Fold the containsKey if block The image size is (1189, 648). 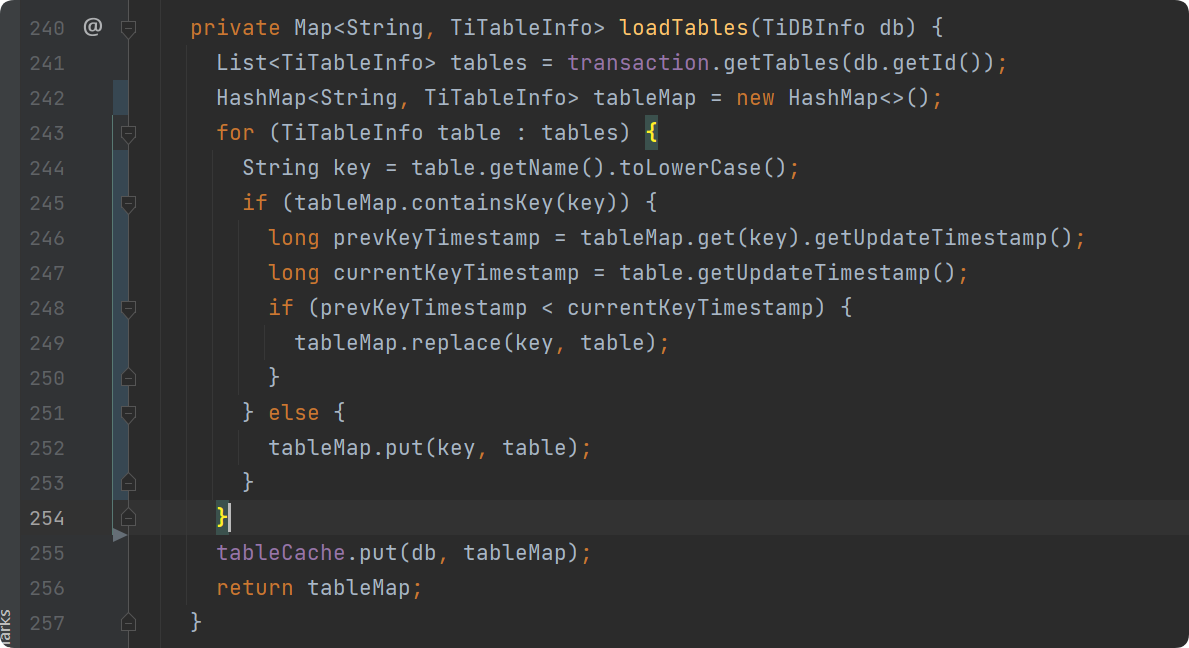point(128,203)
